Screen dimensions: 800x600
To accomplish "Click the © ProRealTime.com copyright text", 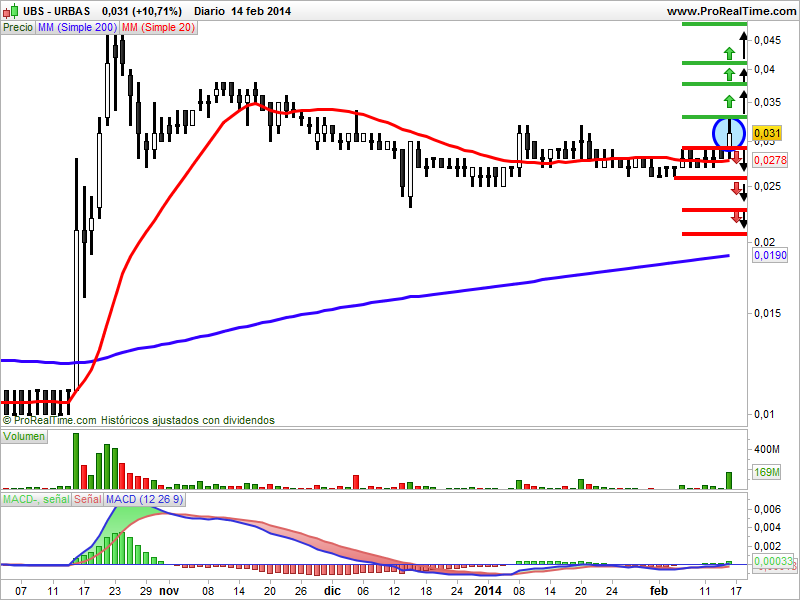I will pyautogui.click(x=49, y=420).
